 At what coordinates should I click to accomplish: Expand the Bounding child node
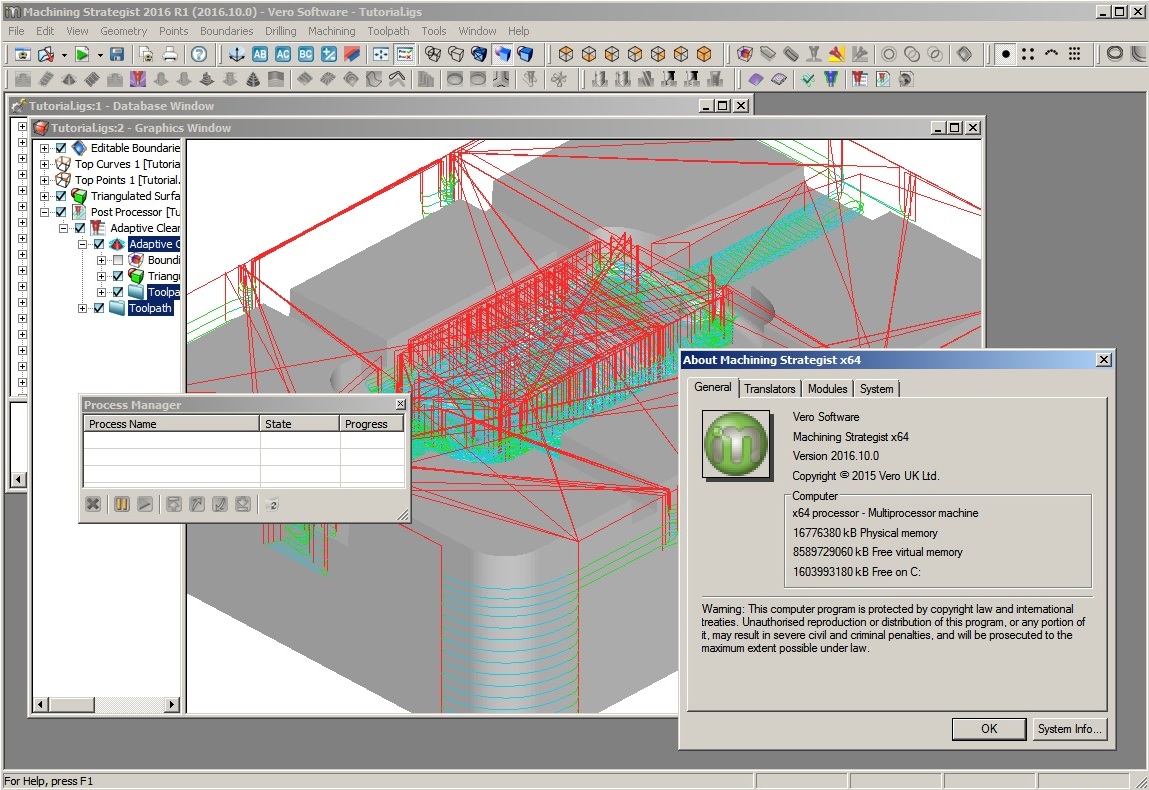coord(102,260)
